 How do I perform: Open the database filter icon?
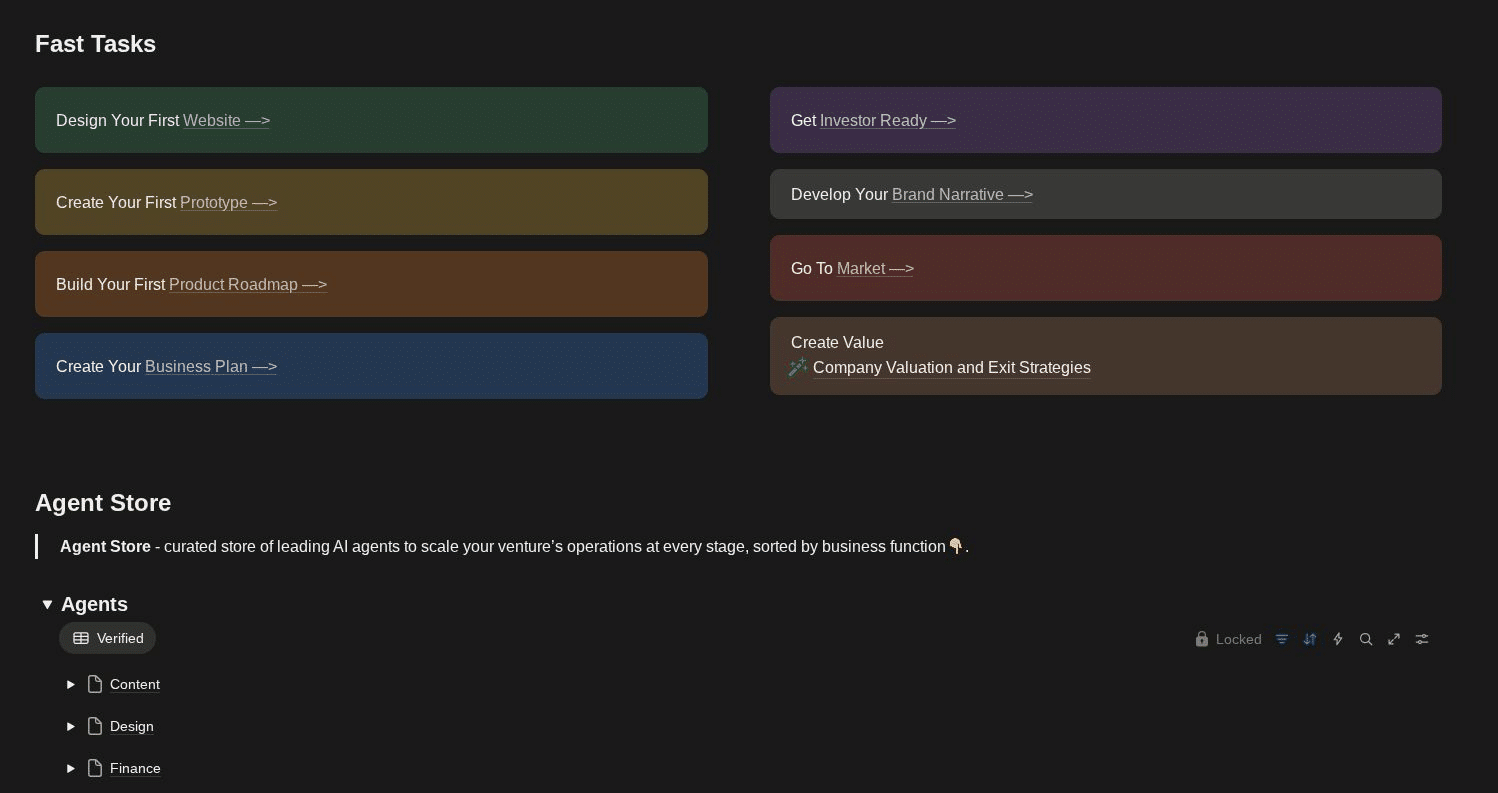pyautogui.click(x=1282, y=639)
